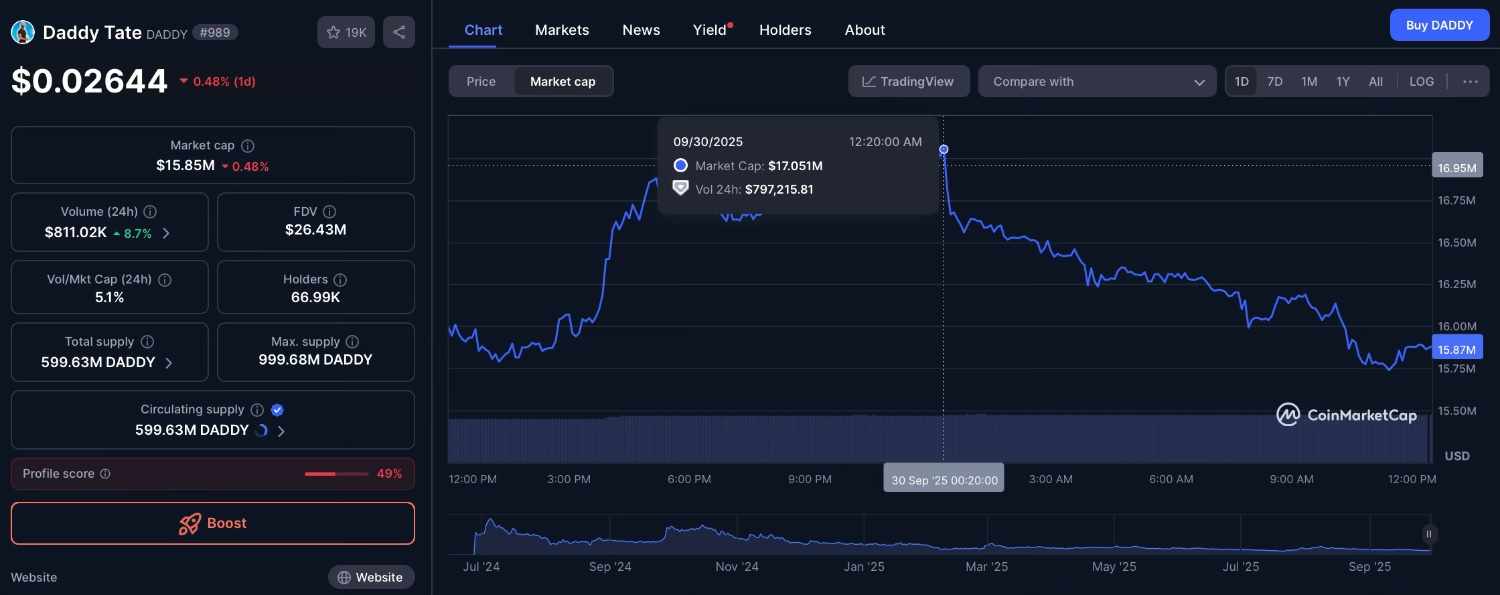Click the Profile score info icon
The height and width of the screenshot is (595, 1500).
tap(105, 474)
